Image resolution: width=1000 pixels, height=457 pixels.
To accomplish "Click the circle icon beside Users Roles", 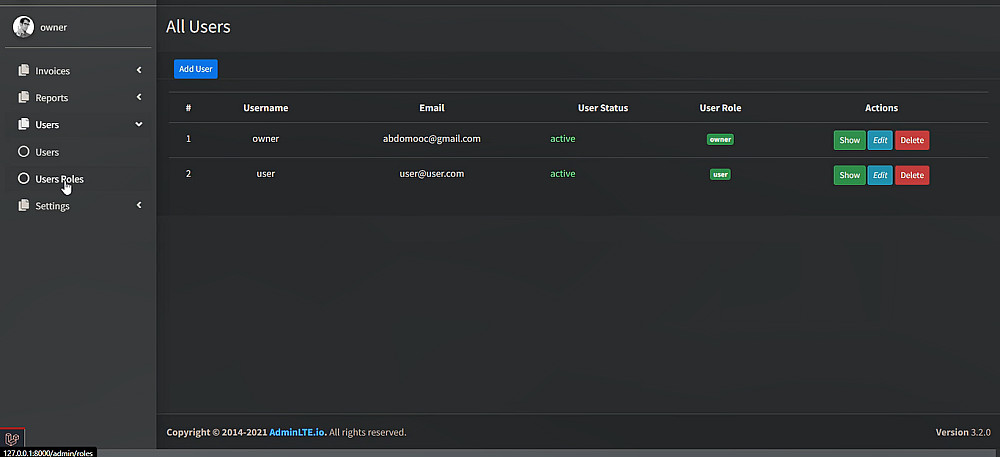I will [24, 179].
